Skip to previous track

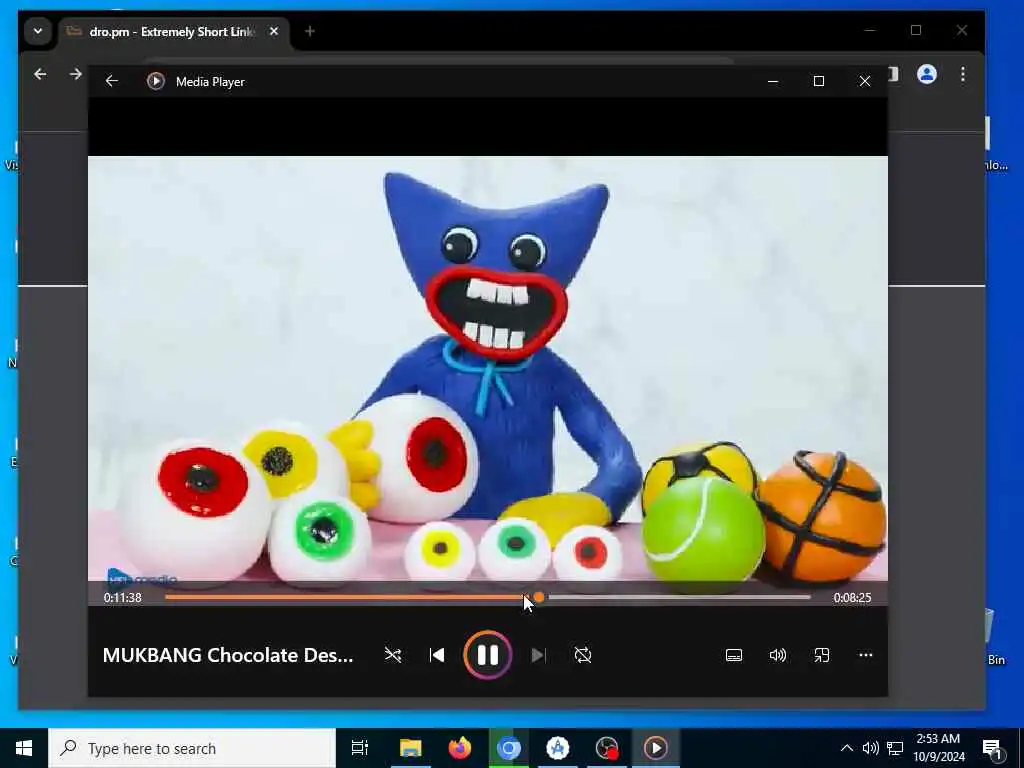pyautogui.click(x=437, y=655)
